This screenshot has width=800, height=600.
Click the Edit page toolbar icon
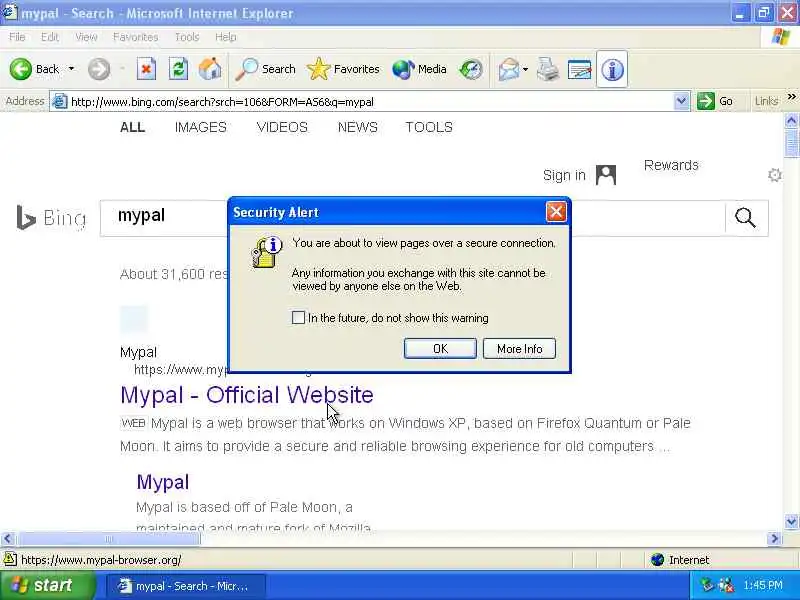coord(580,69)
